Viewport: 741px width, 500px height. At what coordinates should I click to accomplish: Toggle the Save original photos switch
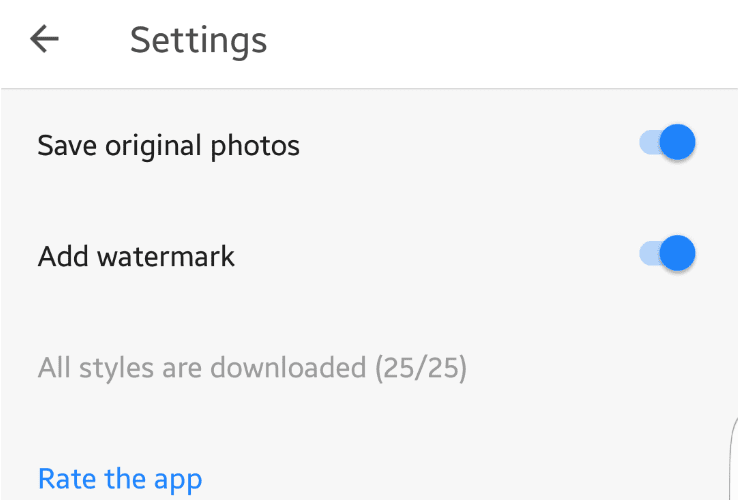tap(667, 143)
